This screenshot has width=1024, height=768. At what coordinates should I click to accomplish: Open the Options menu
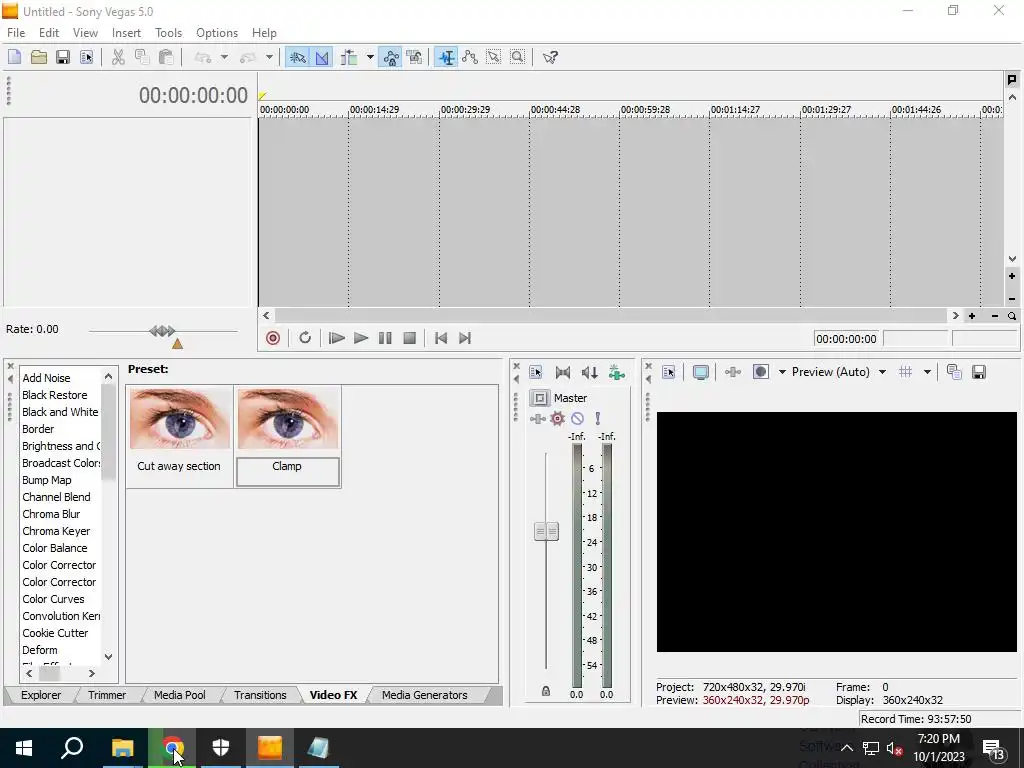217,33
